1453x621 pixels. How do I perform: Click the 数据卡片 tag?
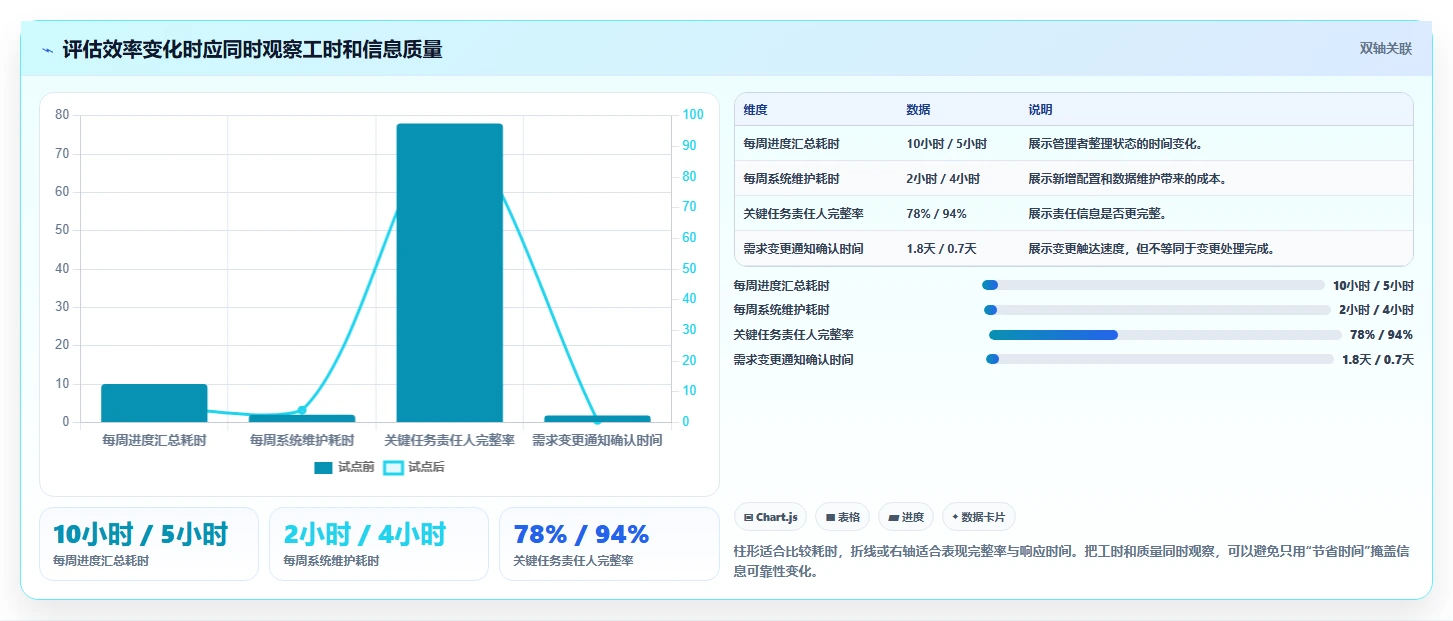click(980, 517)
